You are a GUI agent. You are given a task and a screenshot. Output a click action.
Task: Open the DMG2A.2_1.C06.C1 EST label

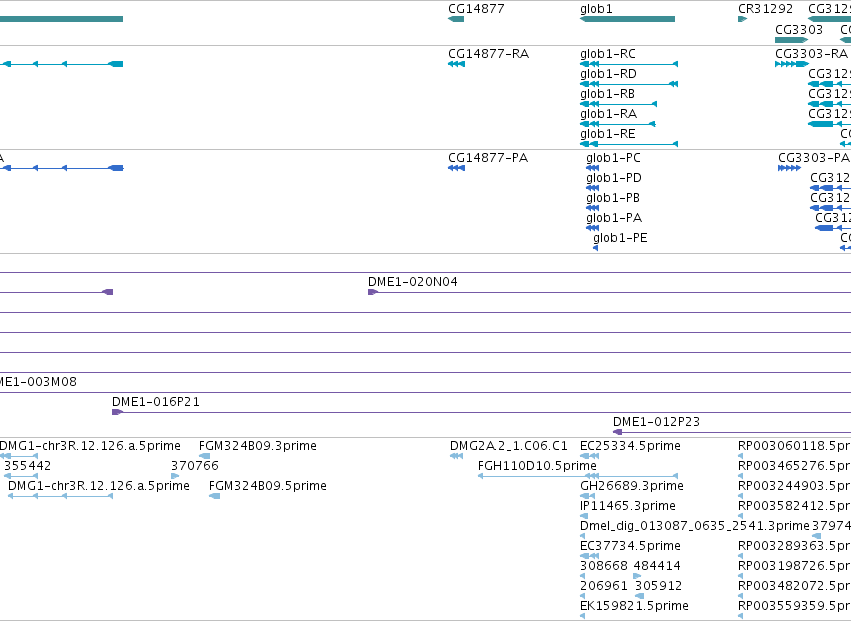[x=509, y=446]
